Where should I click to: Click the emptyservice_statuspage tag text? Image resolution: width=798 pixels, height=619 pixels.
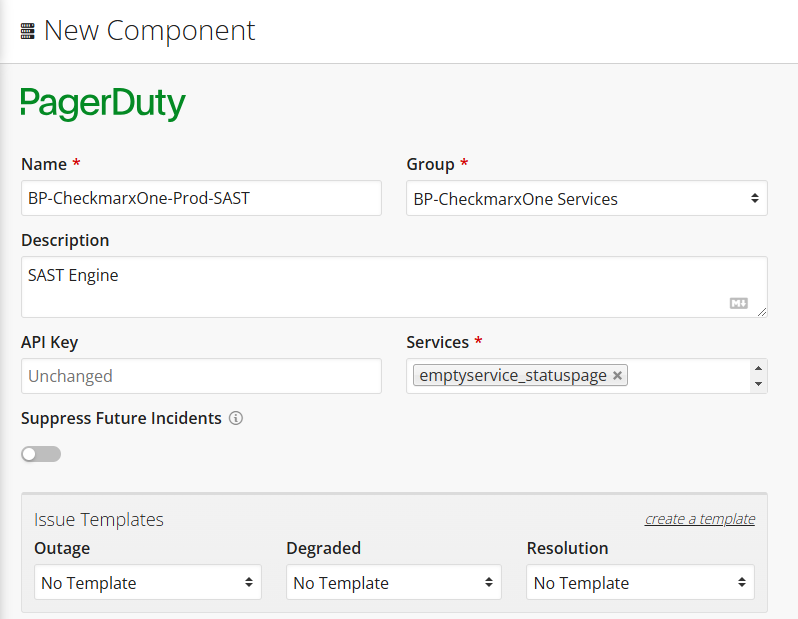[513, 376]
